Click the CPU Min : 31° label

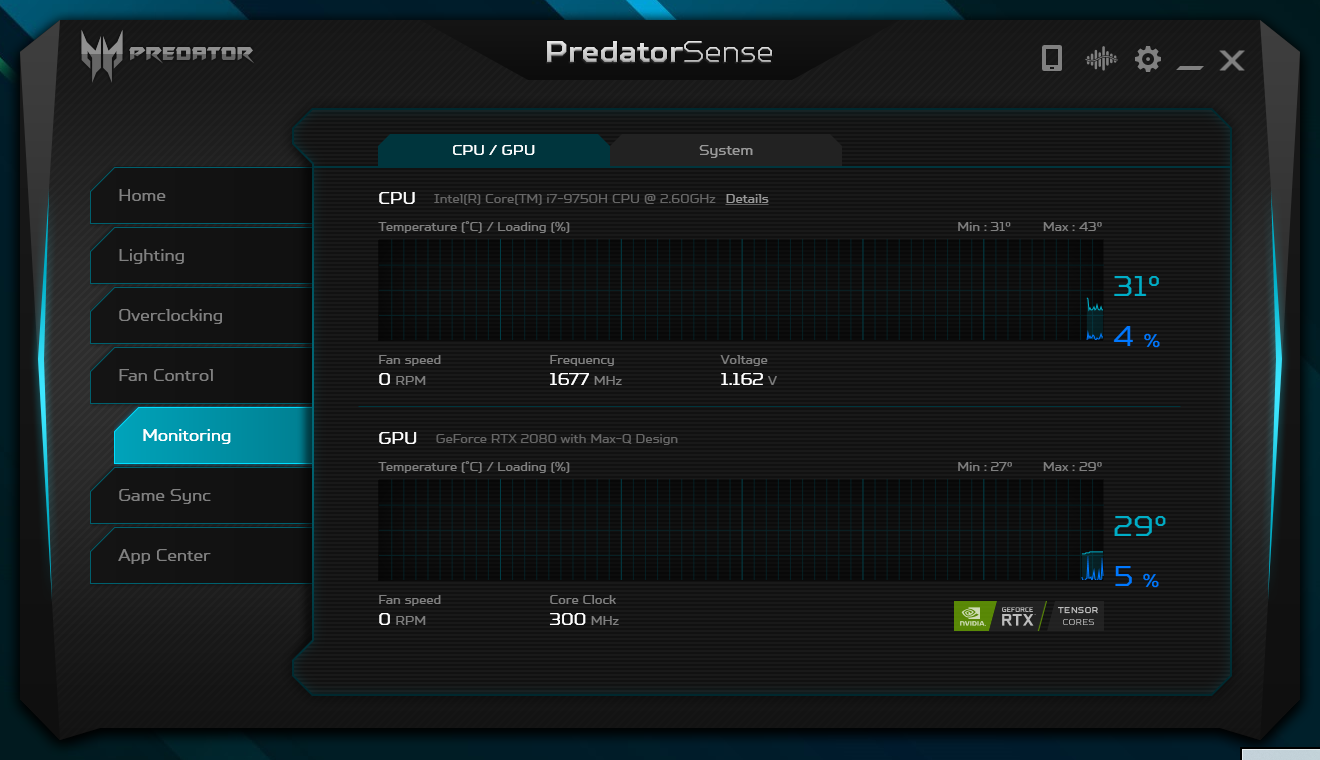pos(984,227)
